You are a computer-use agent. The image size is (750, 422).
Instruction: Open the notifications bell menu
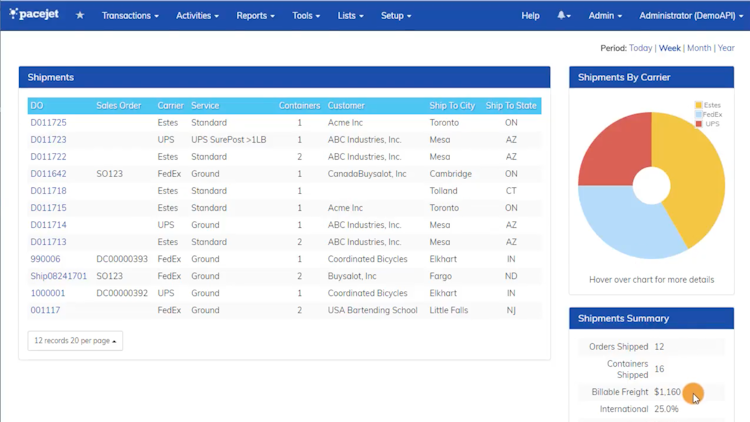(x=563, y=15)
